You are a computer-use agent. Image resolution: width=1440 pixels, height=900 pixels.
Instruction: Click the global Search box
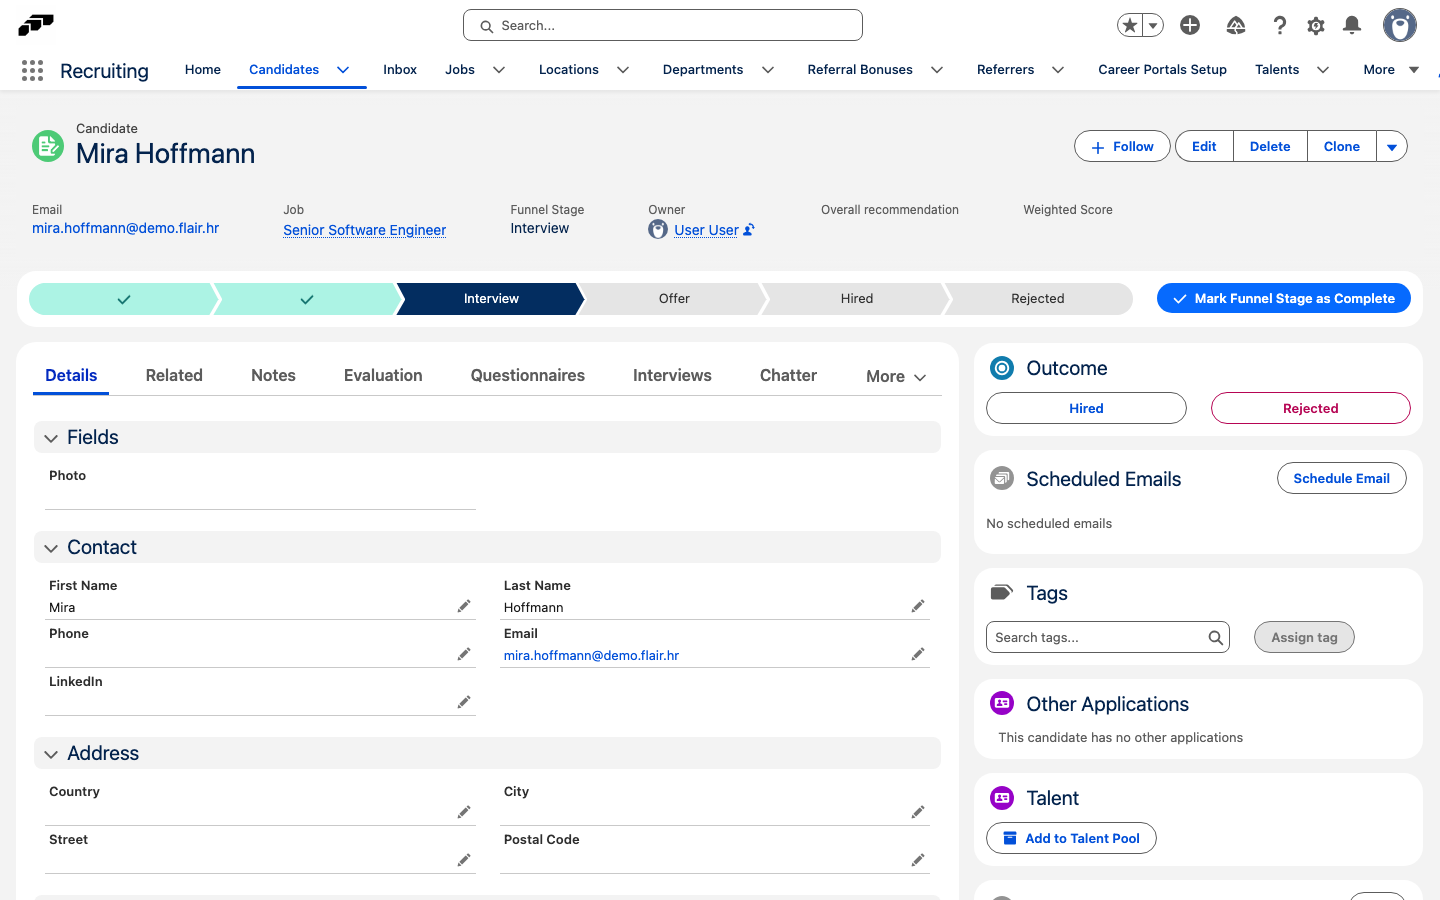click(x=663, y=25)
